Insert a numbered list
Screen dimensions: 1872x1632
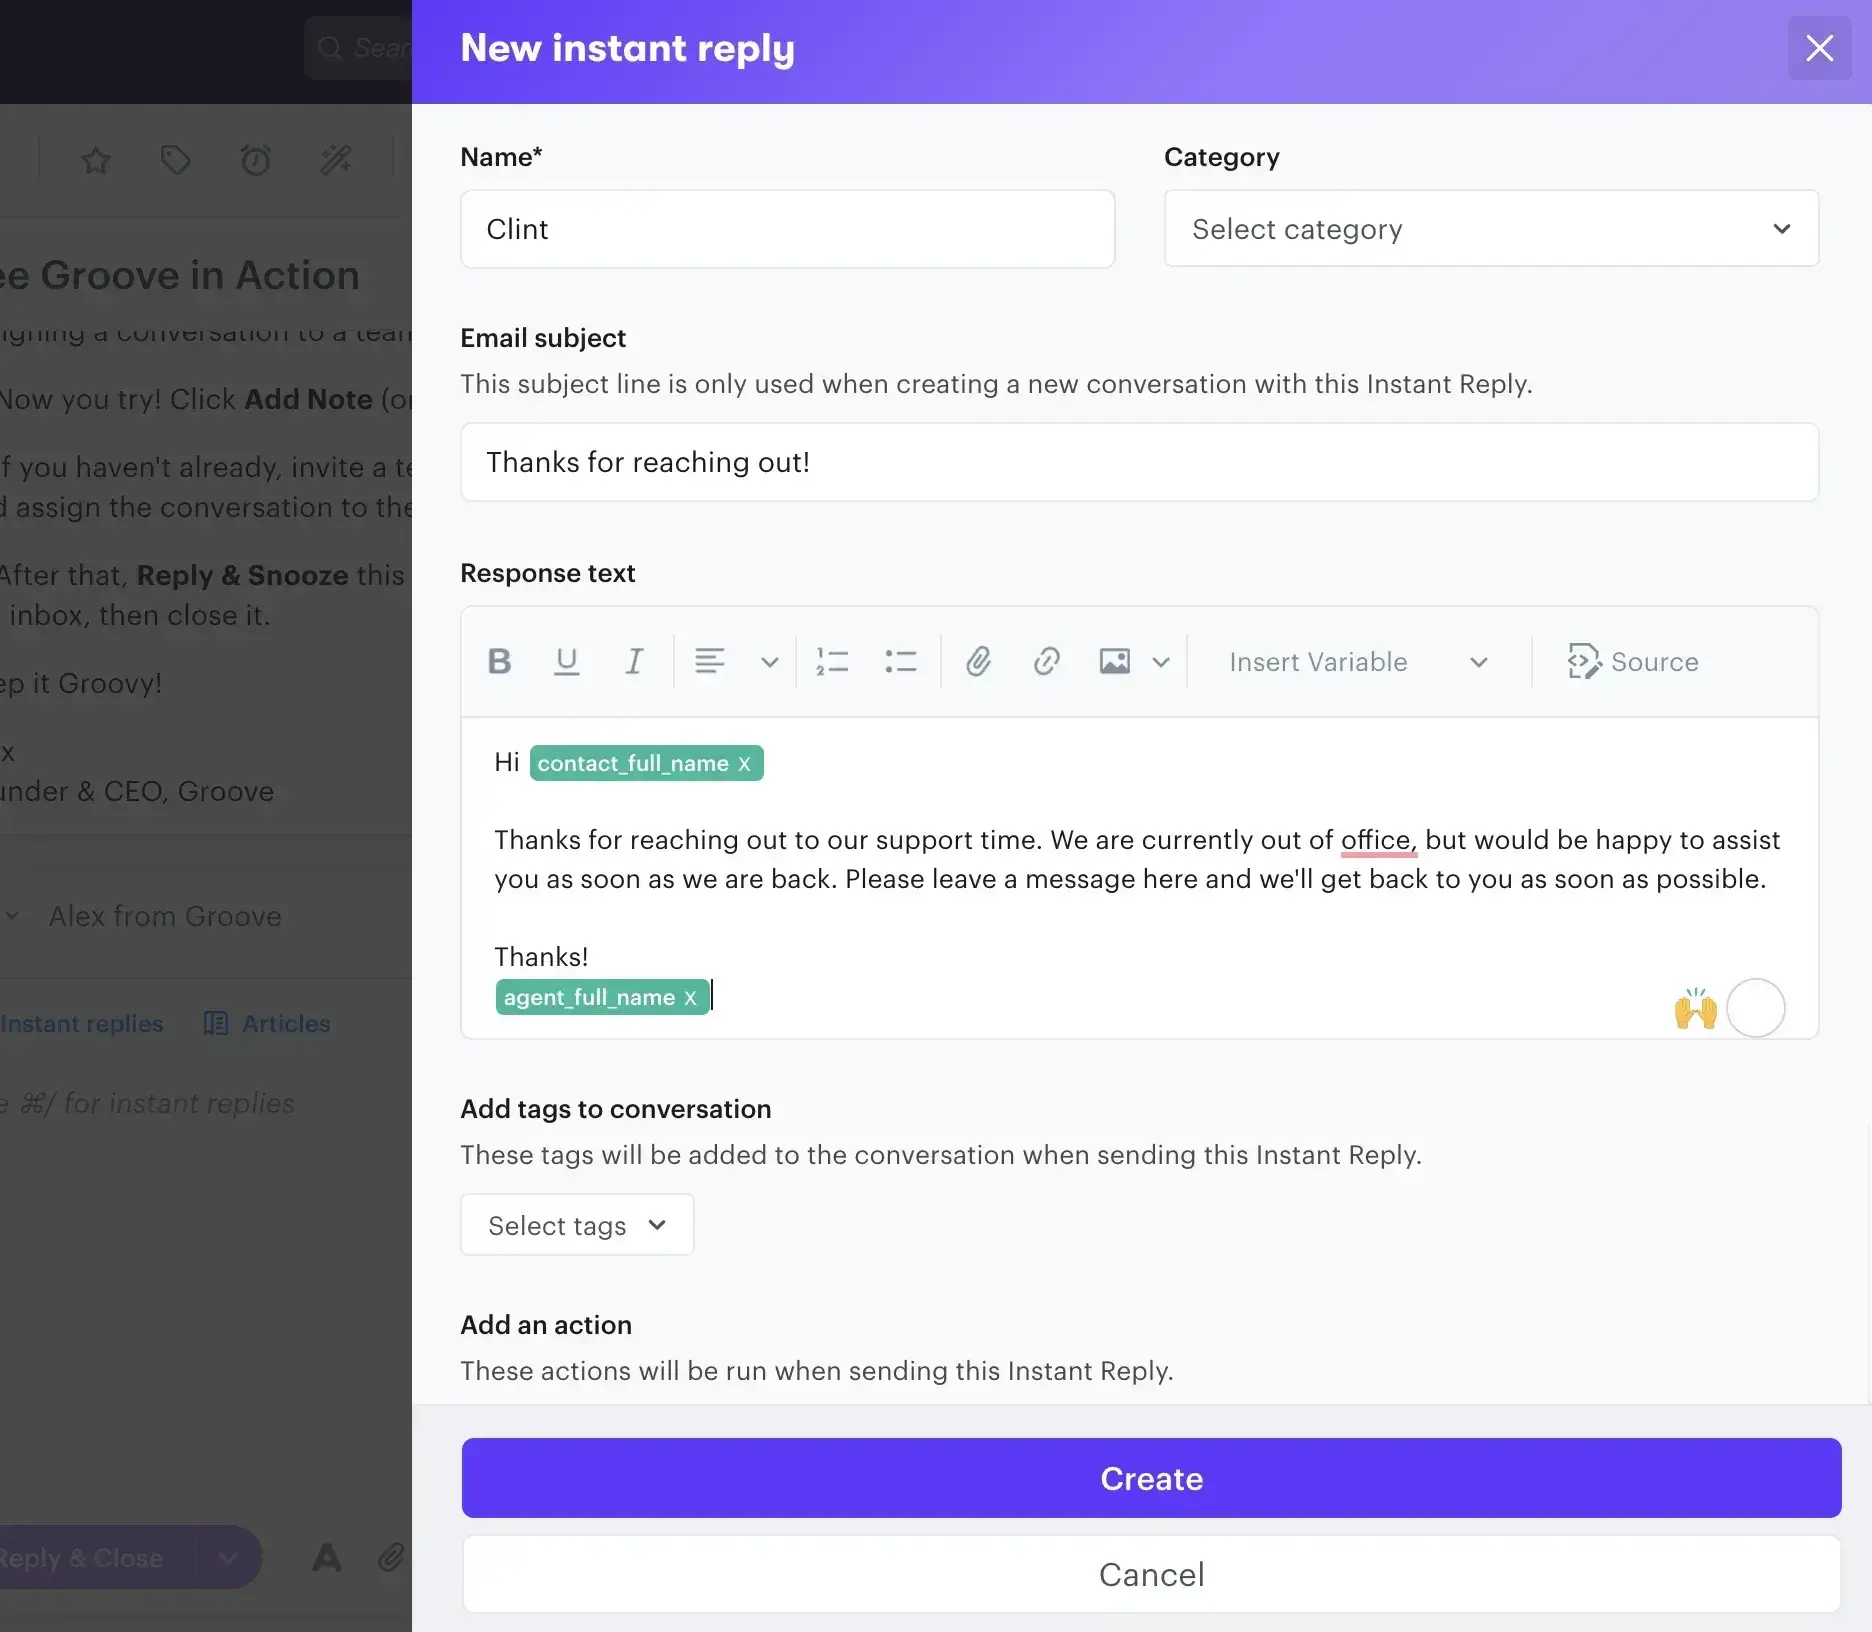832,661
